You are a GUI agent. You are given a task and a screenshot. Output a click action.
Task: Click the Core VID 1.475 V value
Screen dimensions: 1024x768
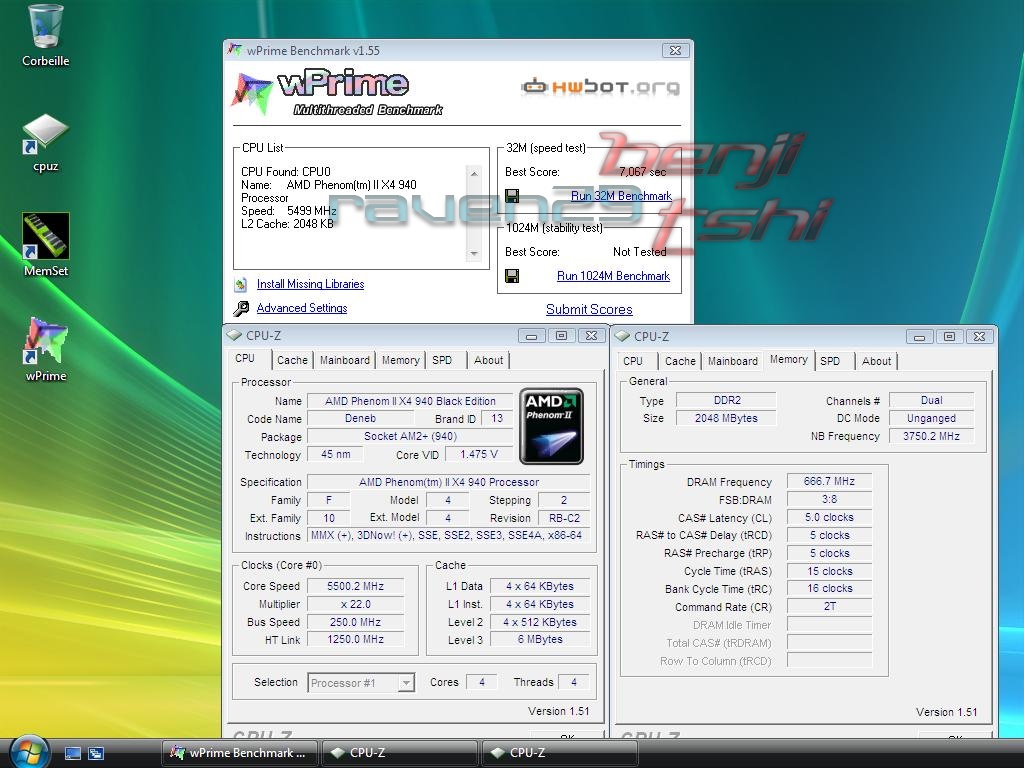pyautogui.click(x=479, y=455)
